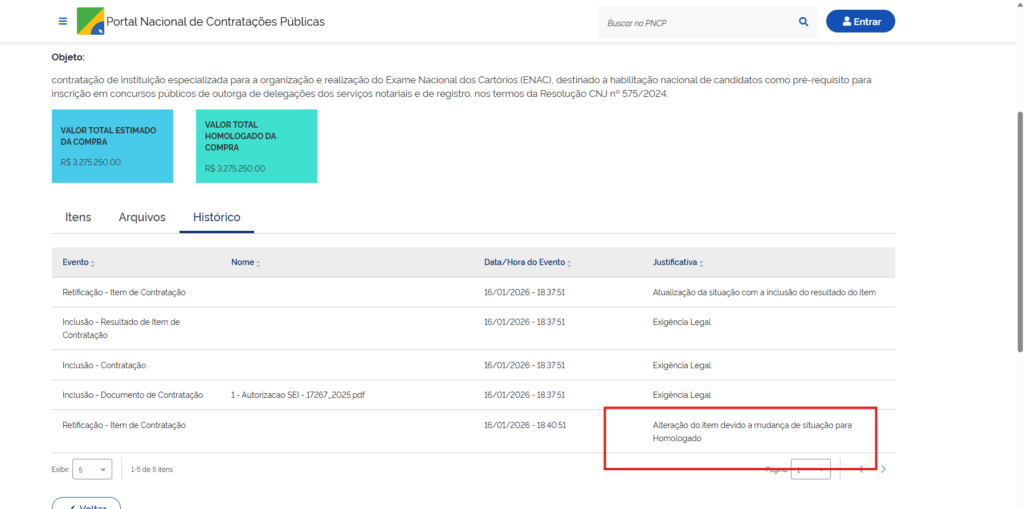Screen dimensions: 1024x509
Task: Go to next page arrow
Action: click(883, 469)
